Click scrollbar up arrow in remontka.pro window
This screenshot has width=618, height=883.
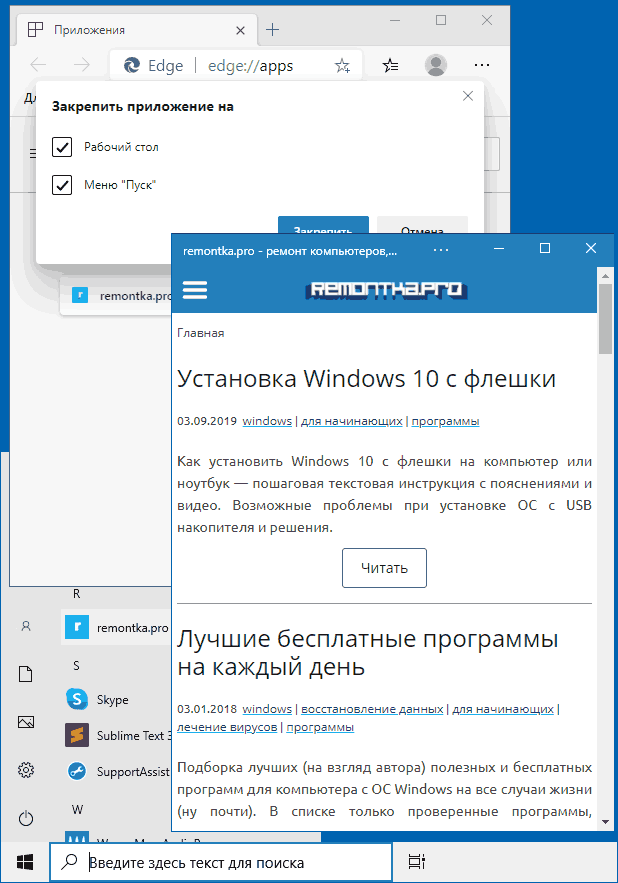pyautogui.click(x=606, y=276)
